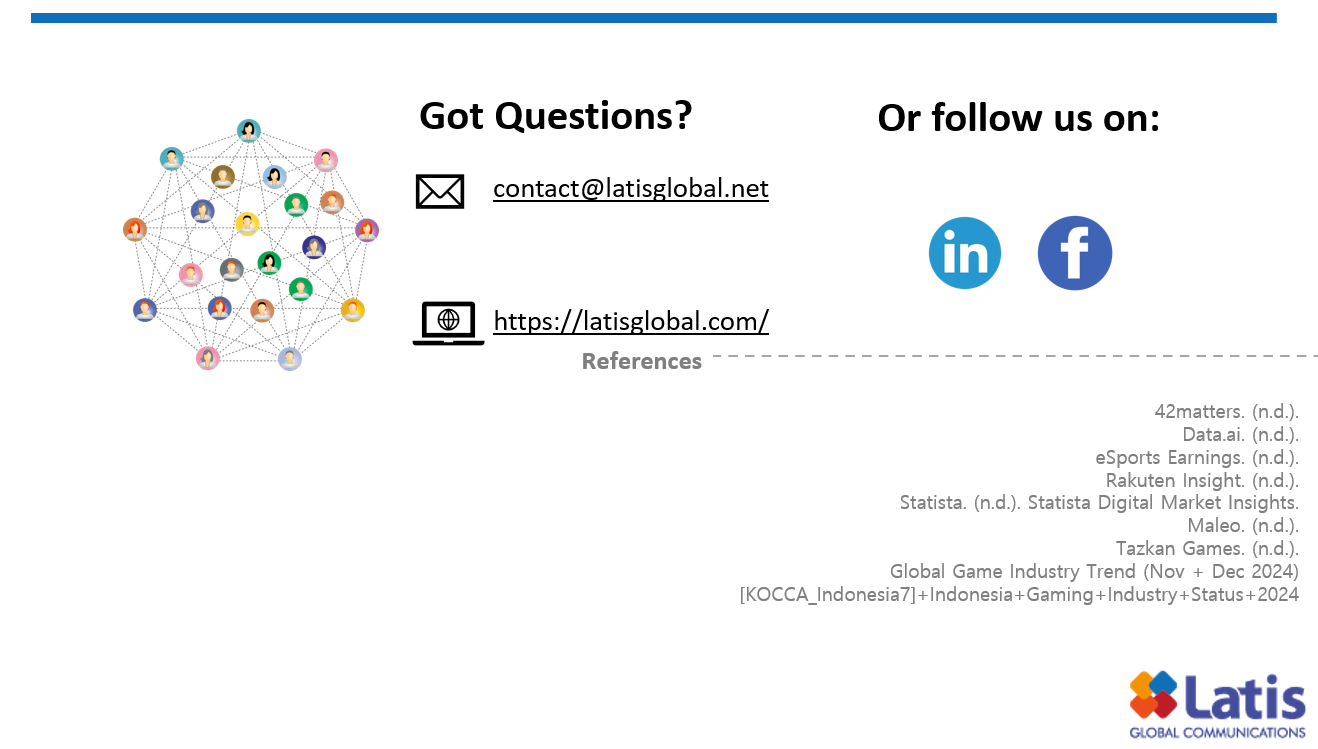Select the 'Got Questions?' heading
1318x749 pixels.
click(555, 116)
